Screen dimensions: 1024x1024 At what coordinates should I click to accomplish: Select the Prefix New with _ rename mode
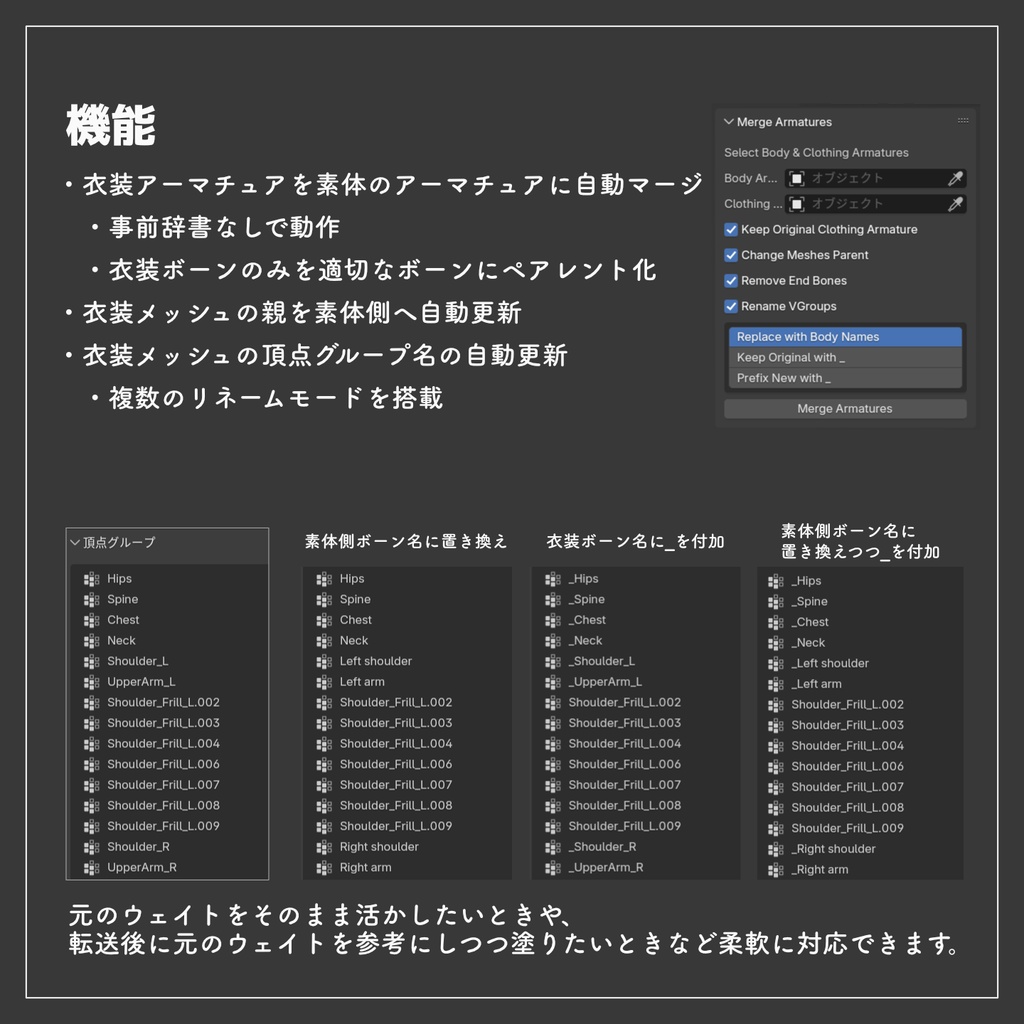click(845, 377)
